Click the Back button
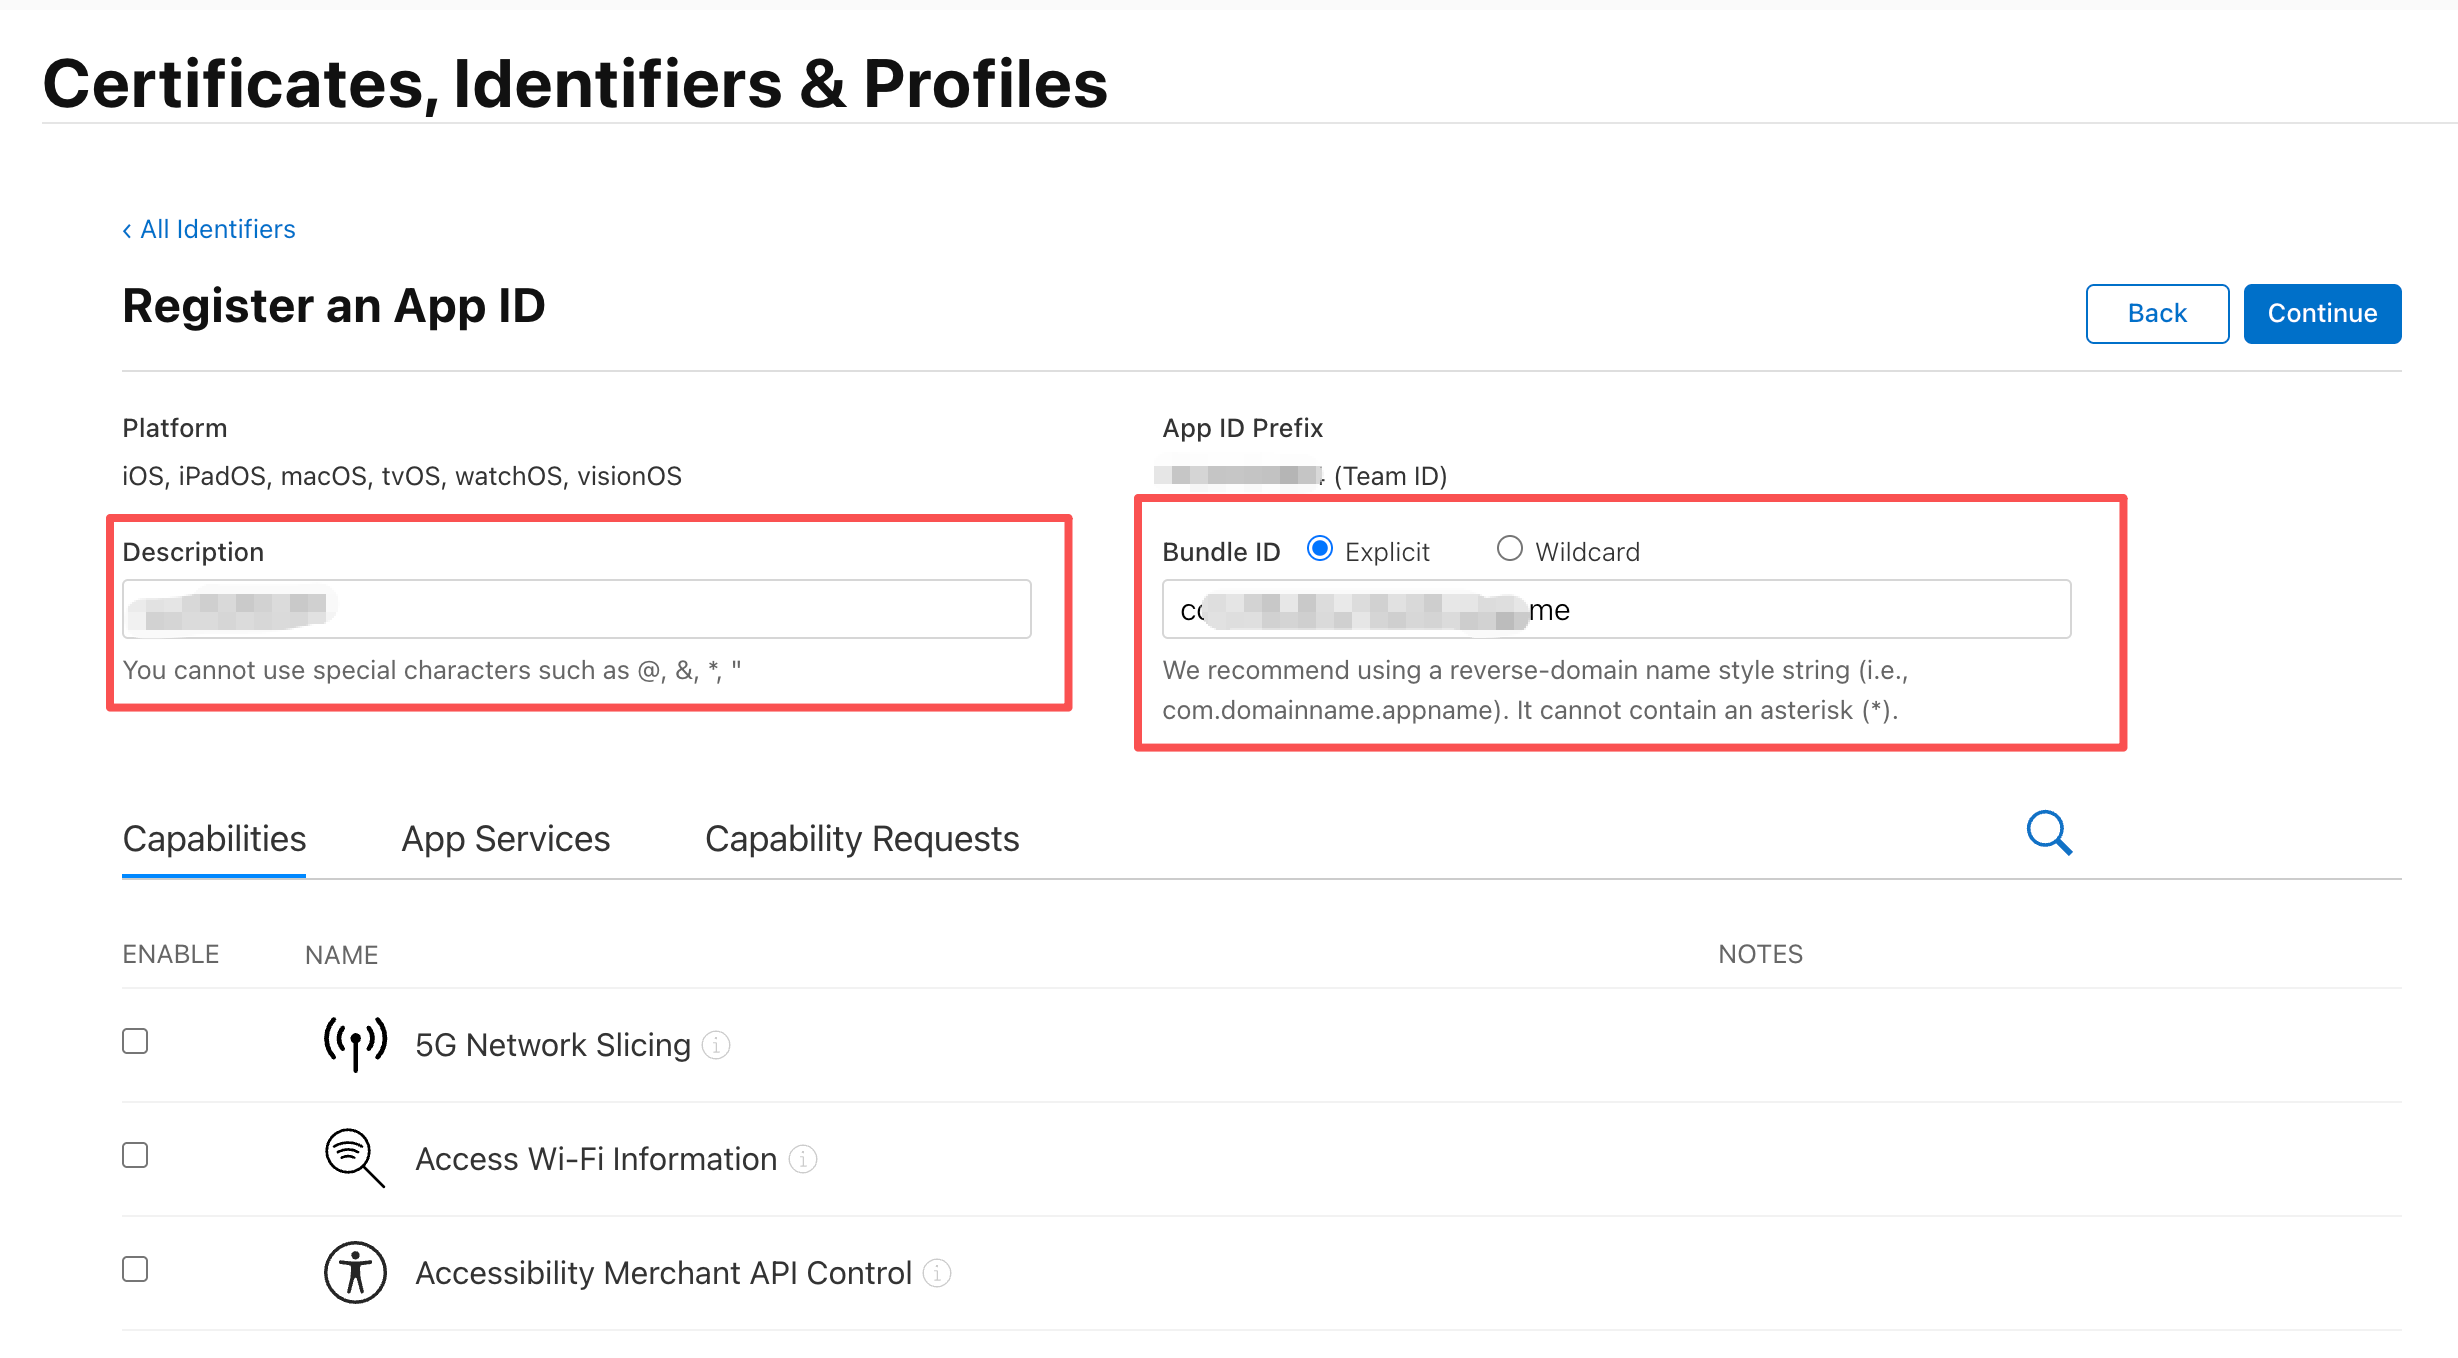Image resolution: width=2458 pixels, height=1358 pixels. click(2157, 314)
